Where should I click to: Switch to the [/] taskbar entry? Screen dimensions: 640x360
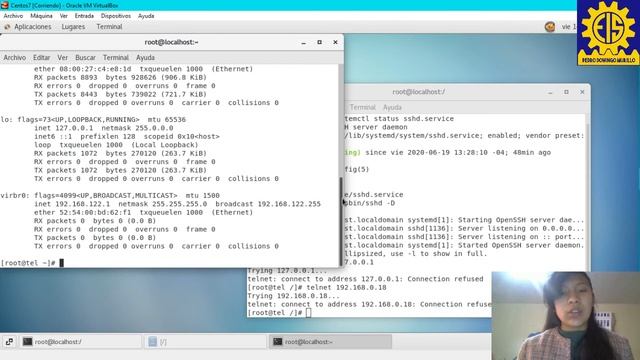point(206,342)
